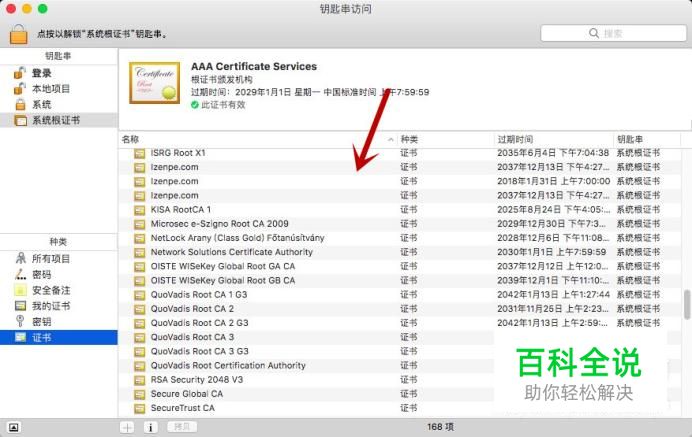Click the info (i) button
This screenshot has height=437, width=692.
(x=150, y=427)
